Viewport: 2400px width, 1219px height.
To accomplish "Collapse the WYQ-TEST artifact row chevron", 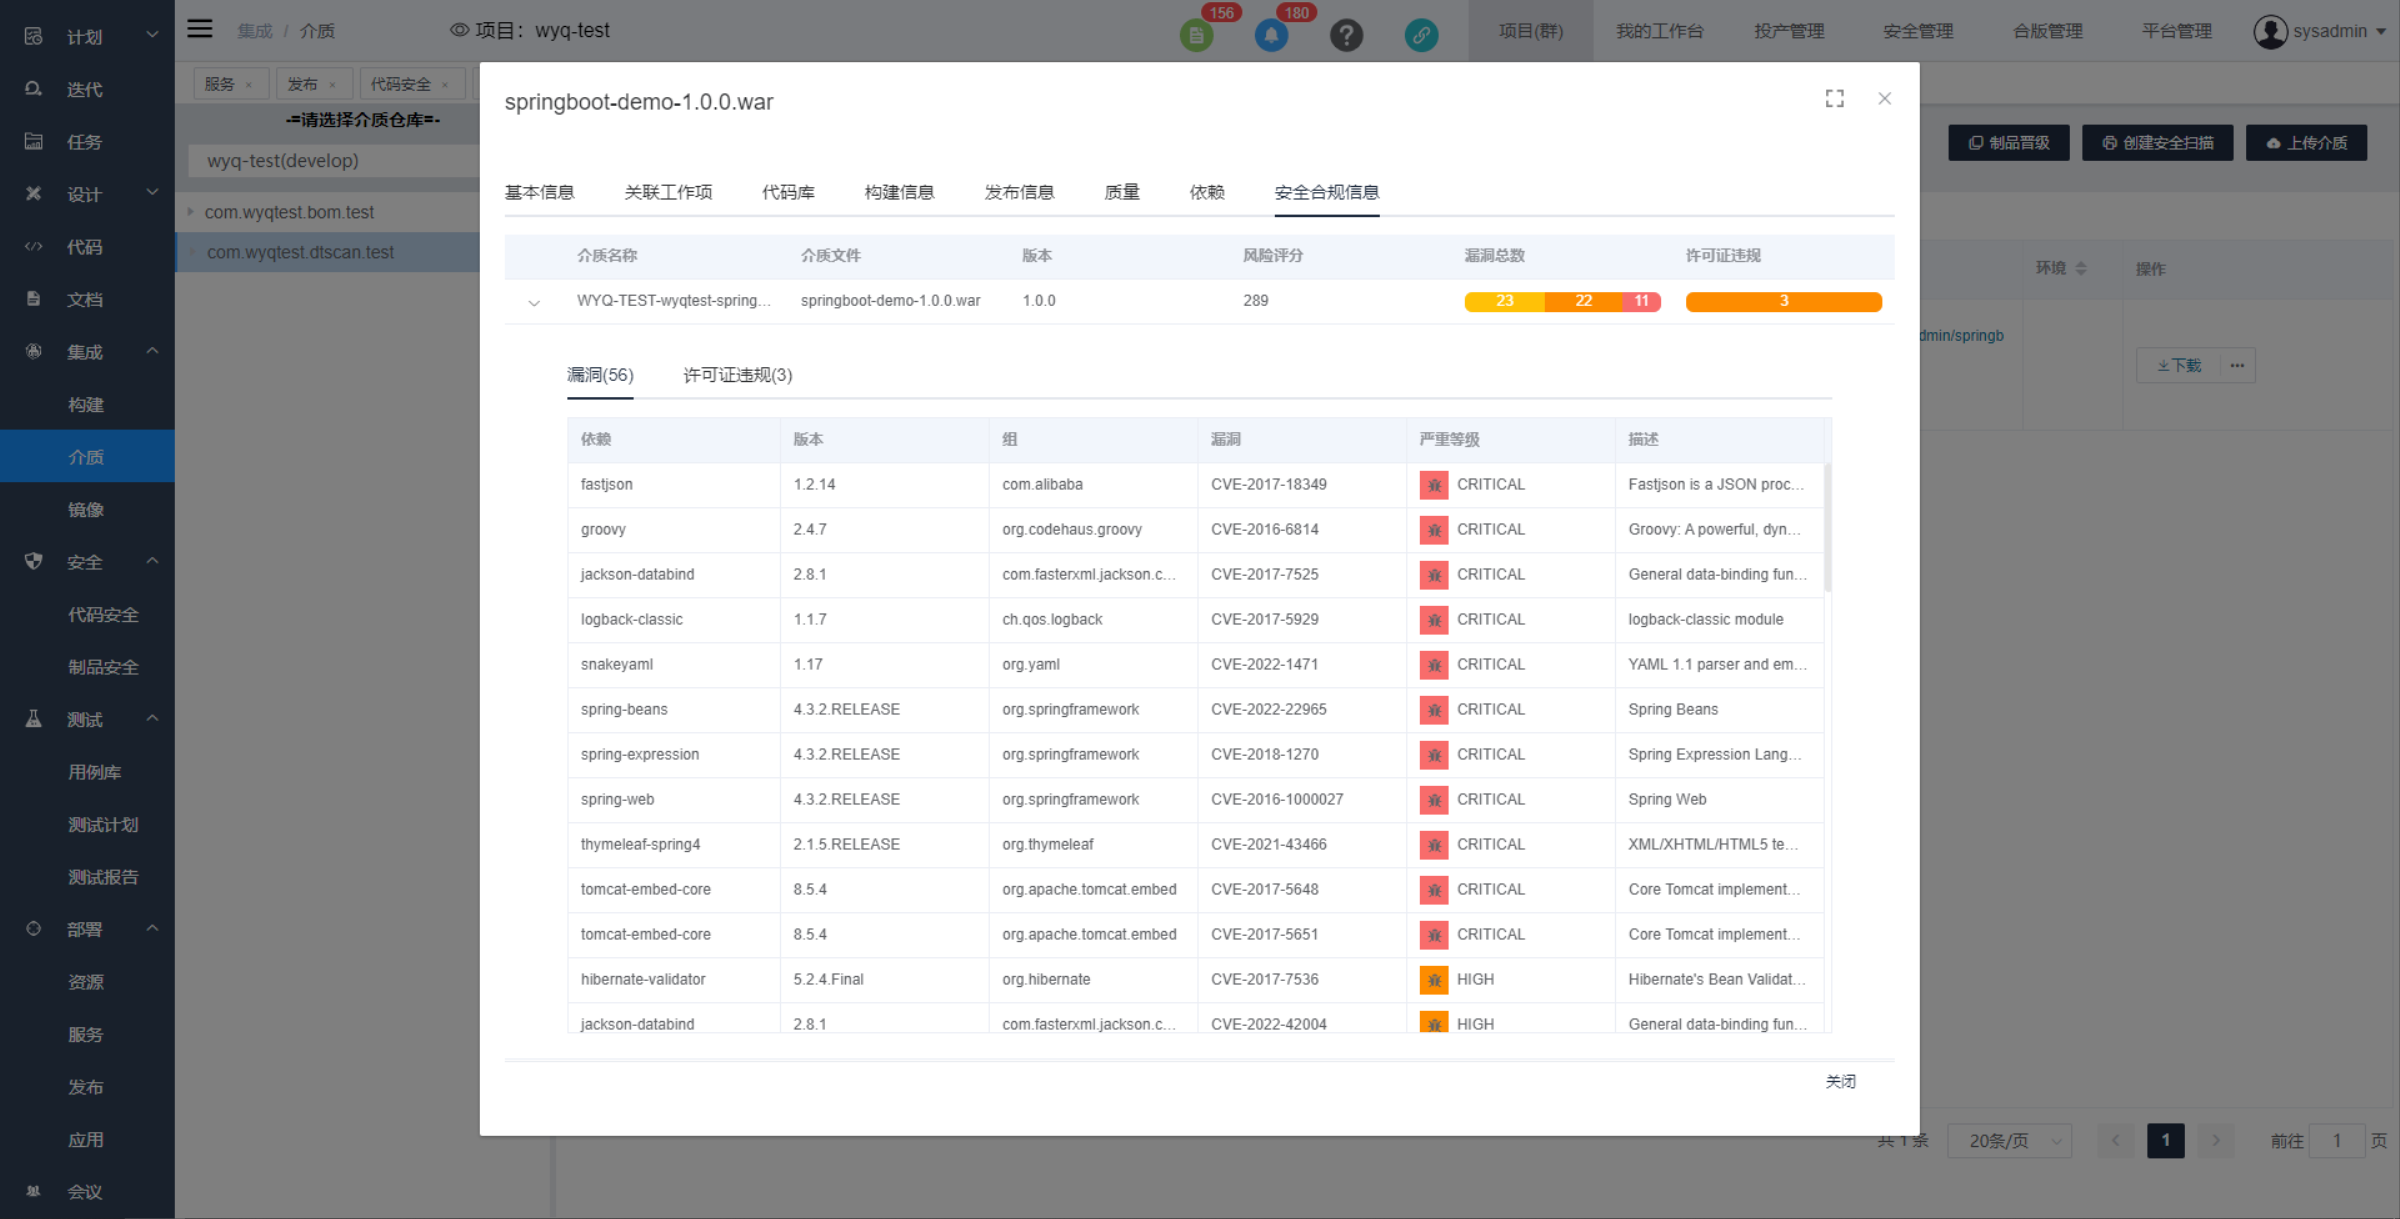I will tap(534, 302).
